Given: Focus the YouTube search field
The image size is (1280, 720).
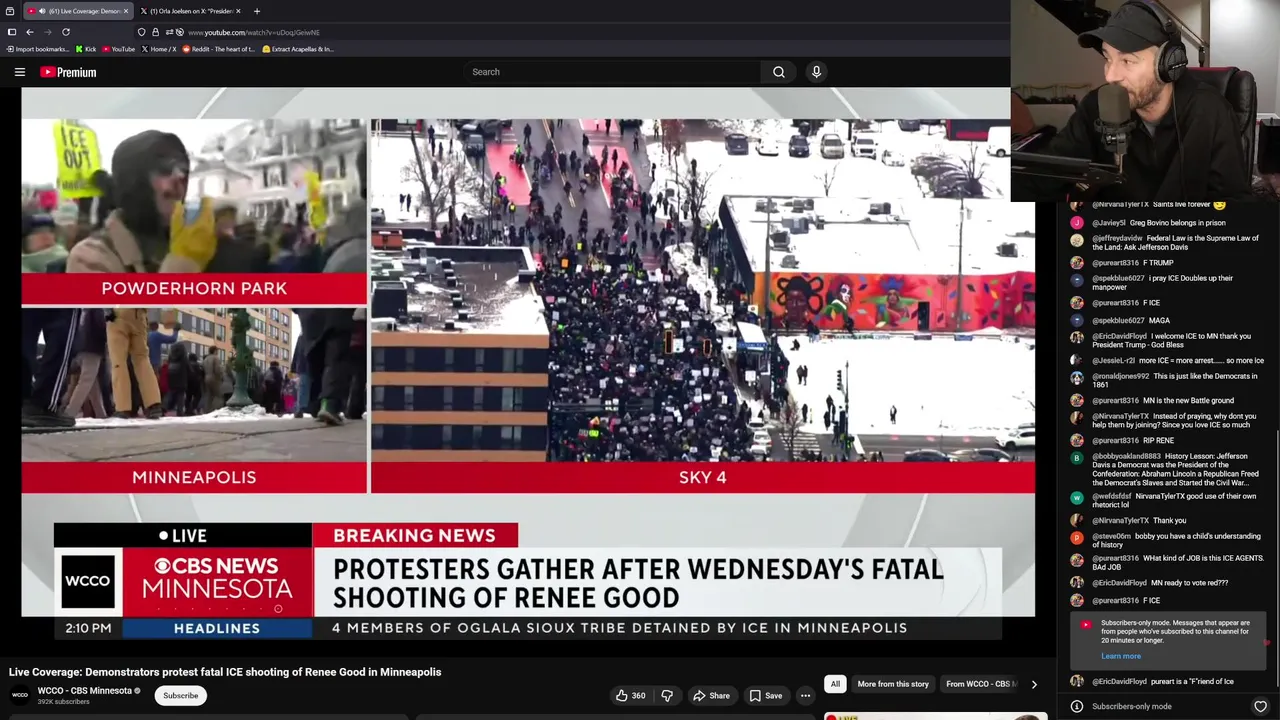Looking at the screenshot, I should [612, 72].
